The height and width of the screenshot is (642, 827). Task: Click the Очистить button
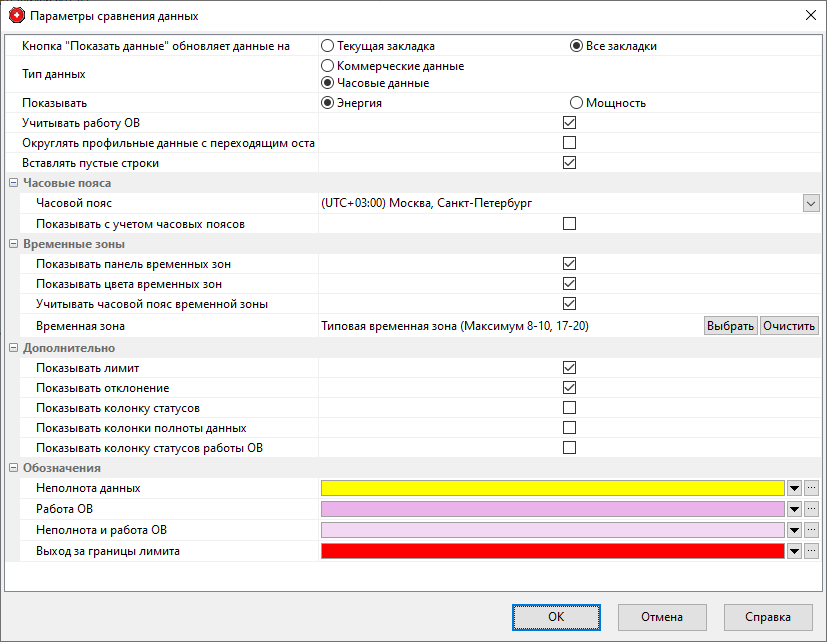[788, 326]
